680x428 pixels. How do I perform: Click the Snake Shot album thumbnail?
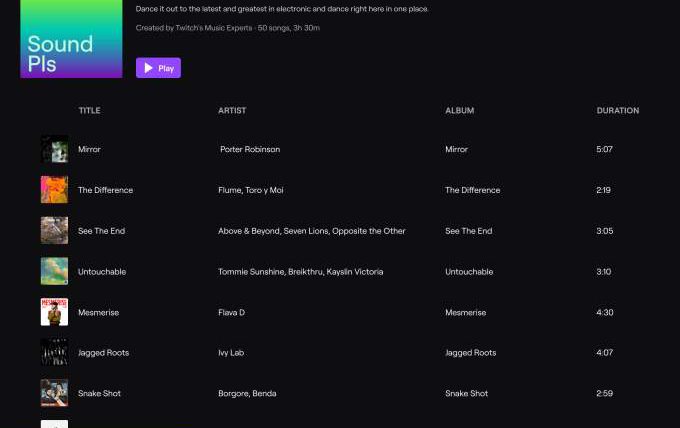(54, 393)
